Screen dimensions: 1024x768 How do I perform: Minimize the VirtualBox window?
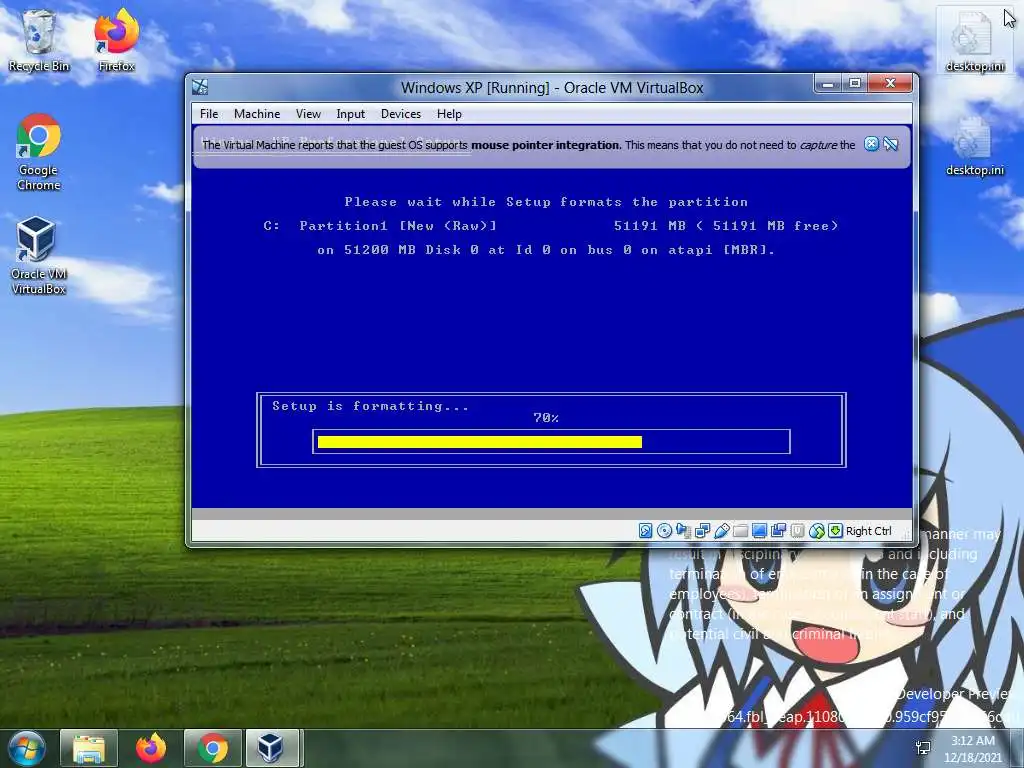pyautogui.click(x=828, y=84)
